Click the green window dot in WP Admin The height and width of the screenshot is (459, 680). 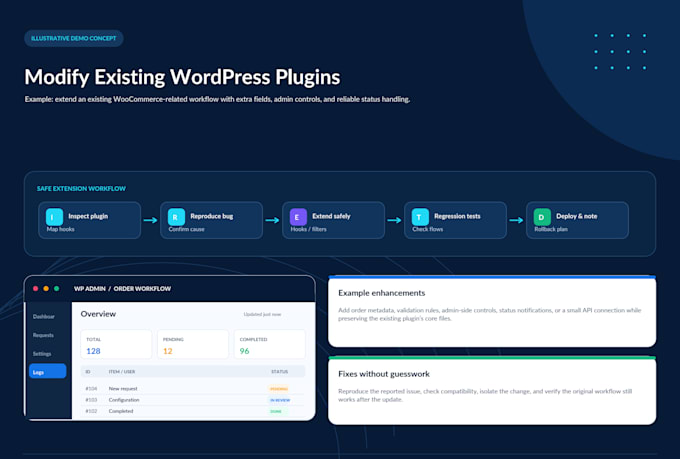coord(56,289)
